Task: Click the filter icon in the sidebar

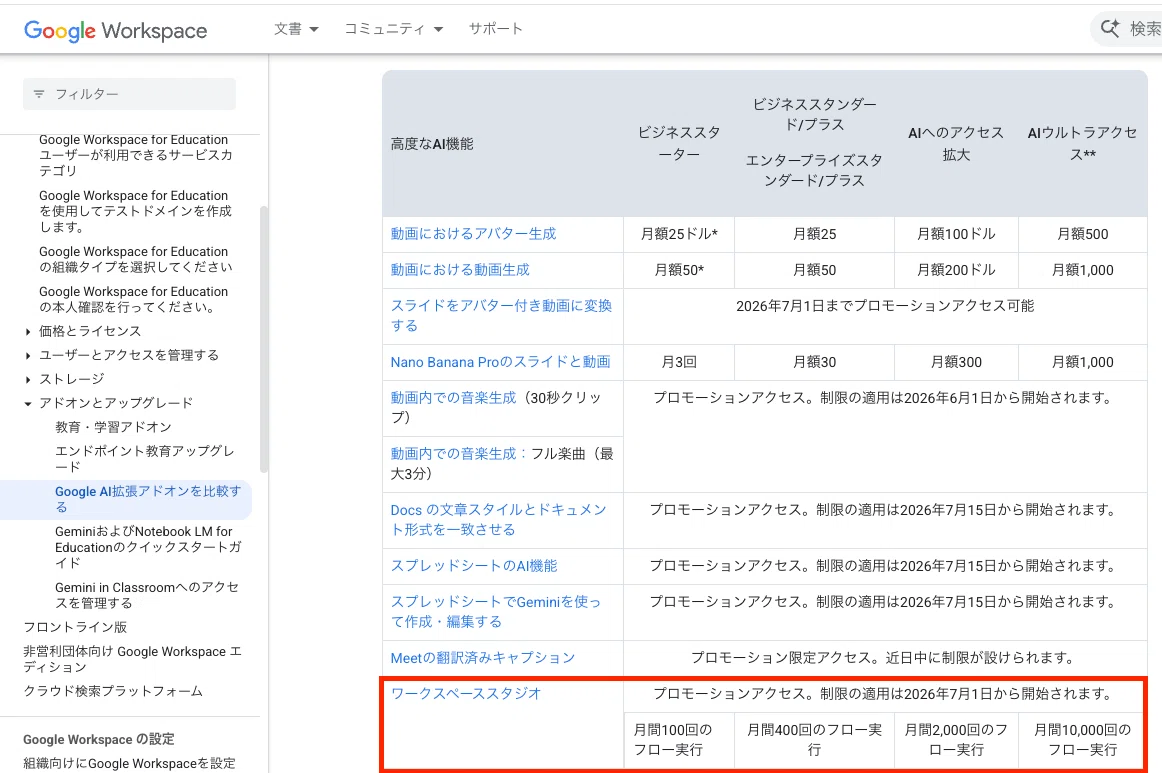Action: point(39,94)
